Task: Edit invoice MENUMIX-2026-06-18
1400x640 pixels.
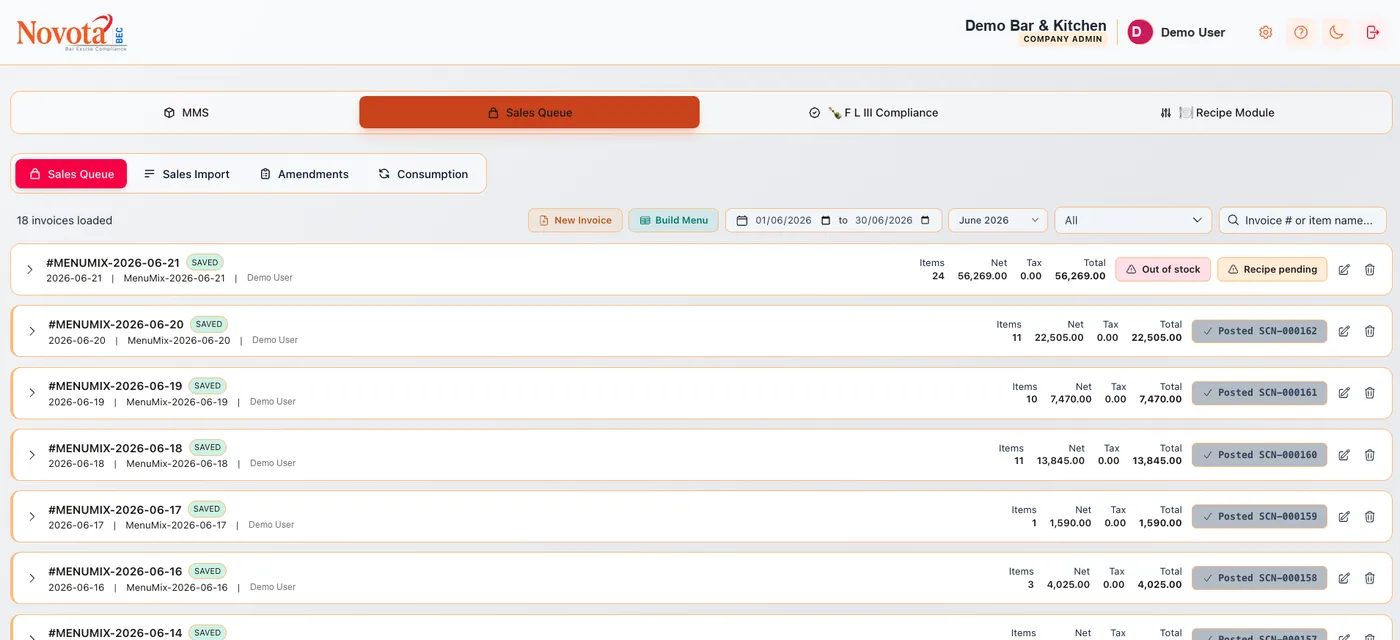Action: (x=1344, y=455)
